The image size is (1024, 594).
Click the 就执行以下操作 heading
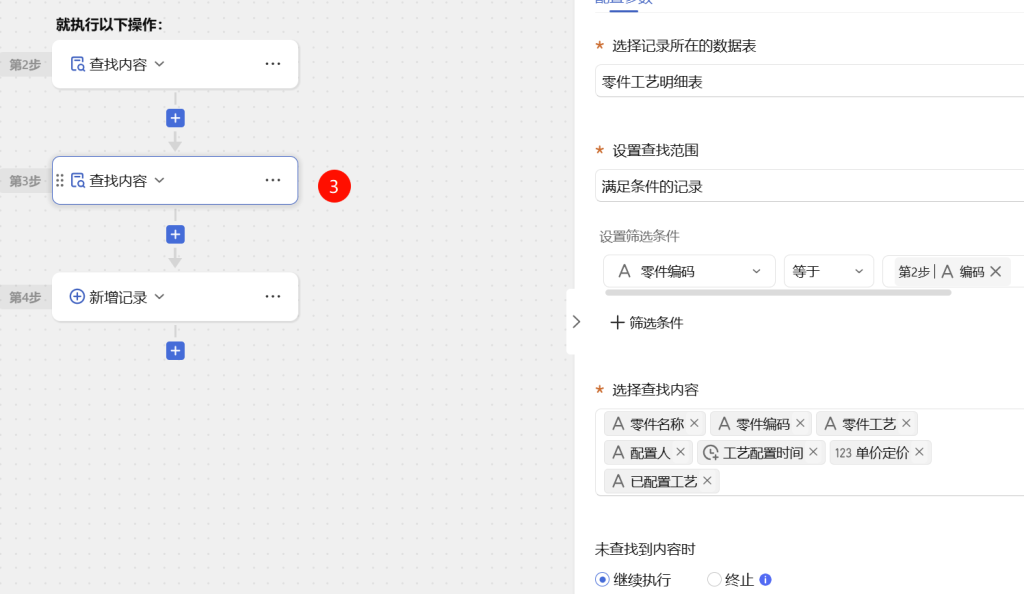(109, 25)
